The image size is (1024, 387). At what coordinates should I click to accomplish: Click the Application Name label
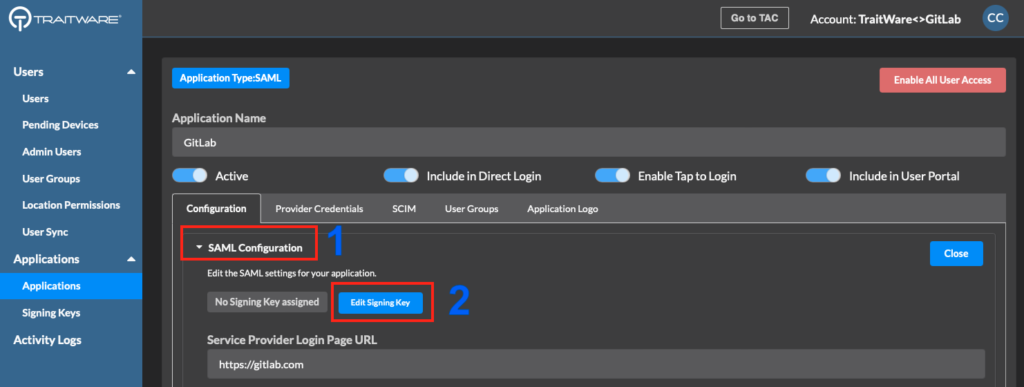(219, 118)
